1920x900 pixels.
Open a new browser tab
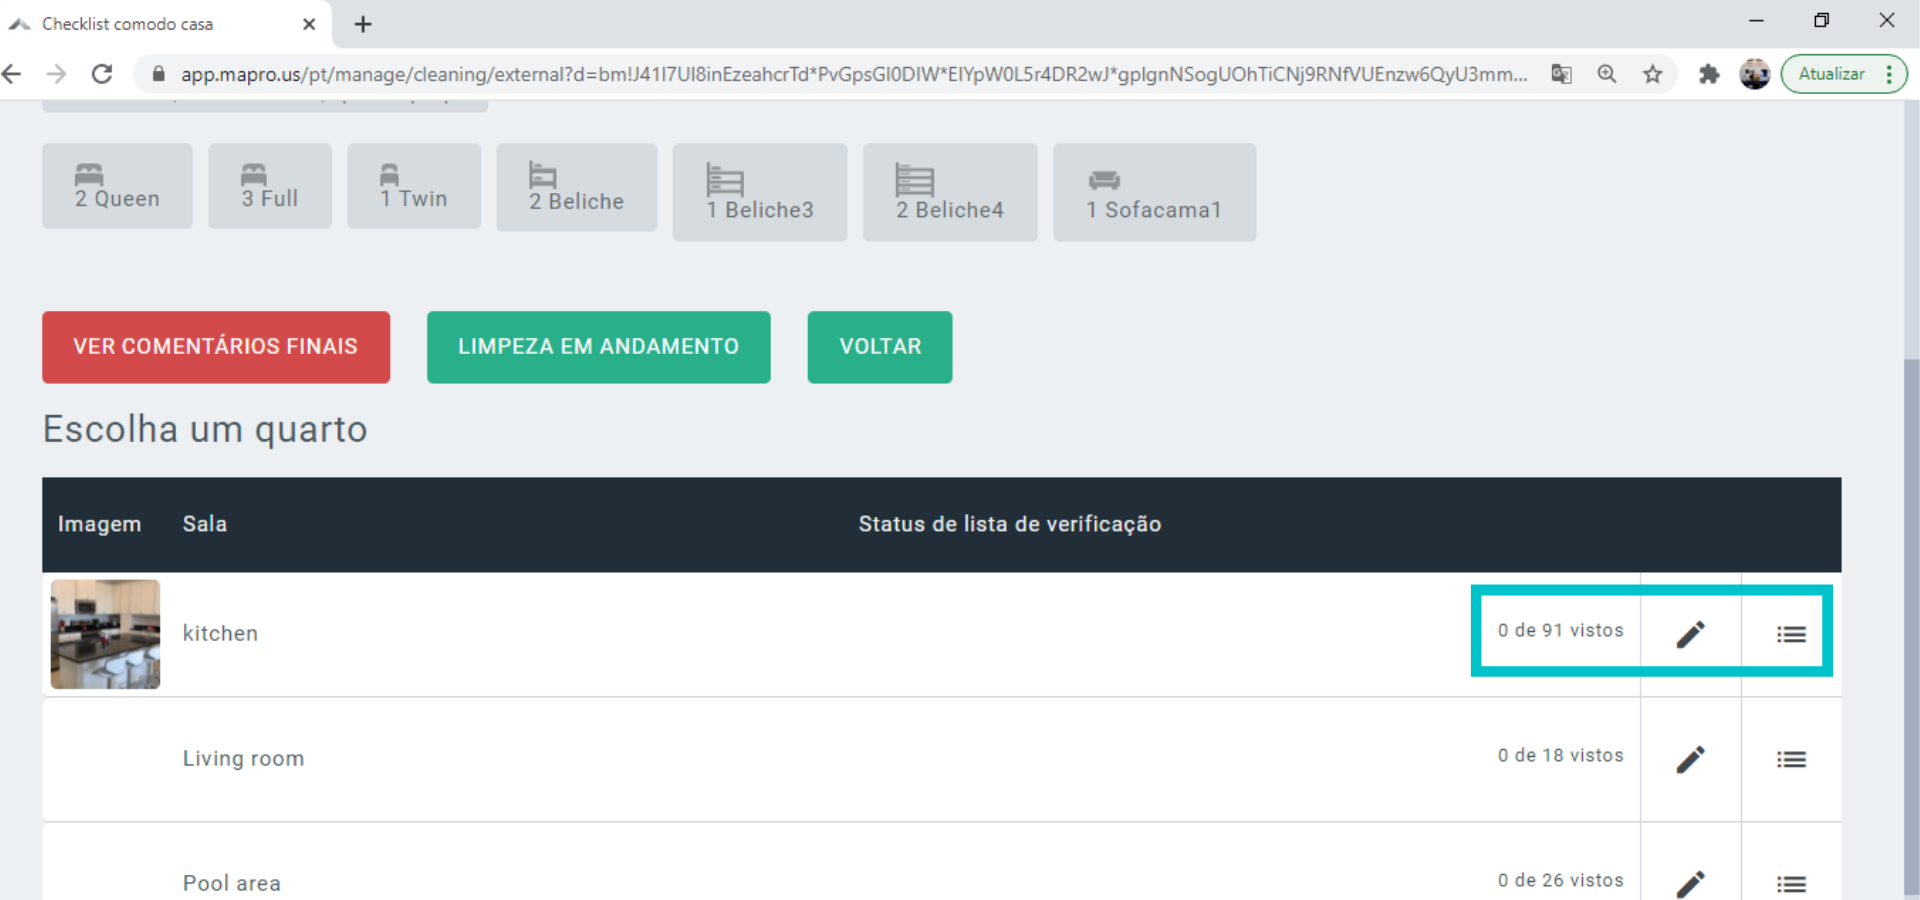click(363, 24)
